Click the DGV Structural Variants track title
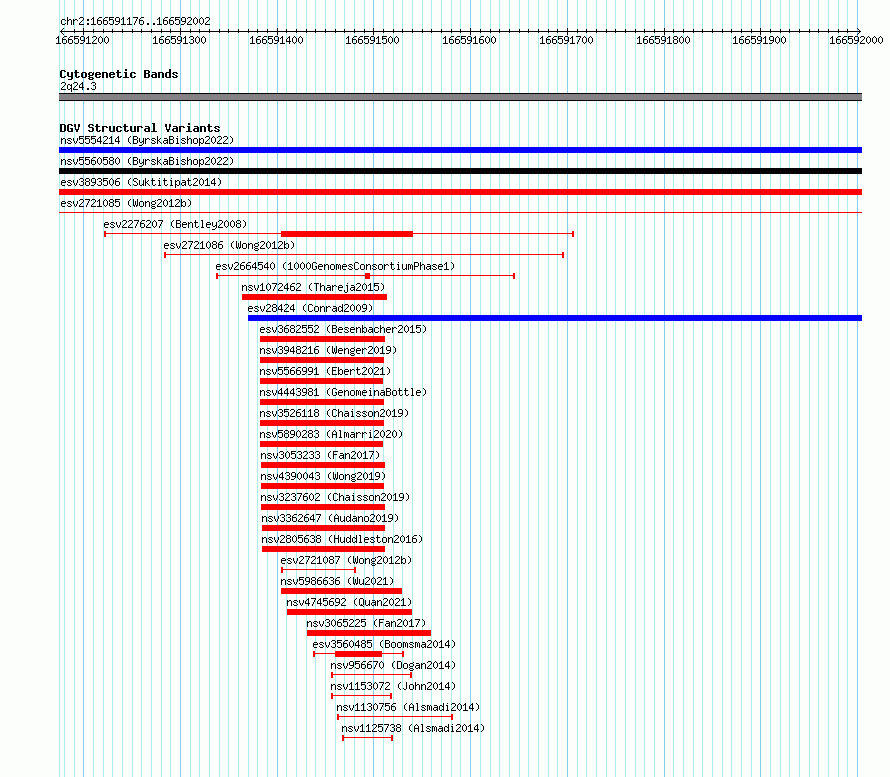 point(140,128)
